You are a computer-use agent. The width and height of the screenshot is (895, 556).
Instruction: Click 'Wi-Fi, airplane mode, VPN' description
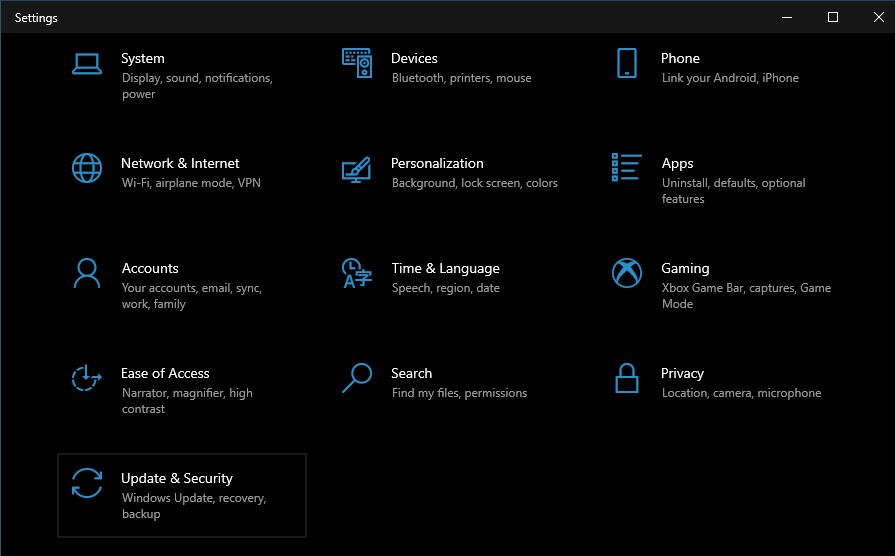click(191, 183)
